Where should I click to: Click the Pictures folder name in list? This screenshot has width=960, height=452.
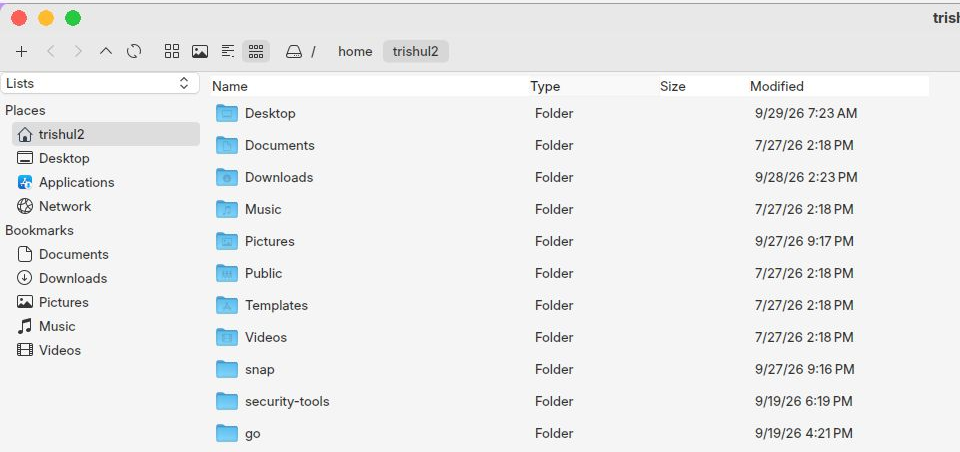269,241
